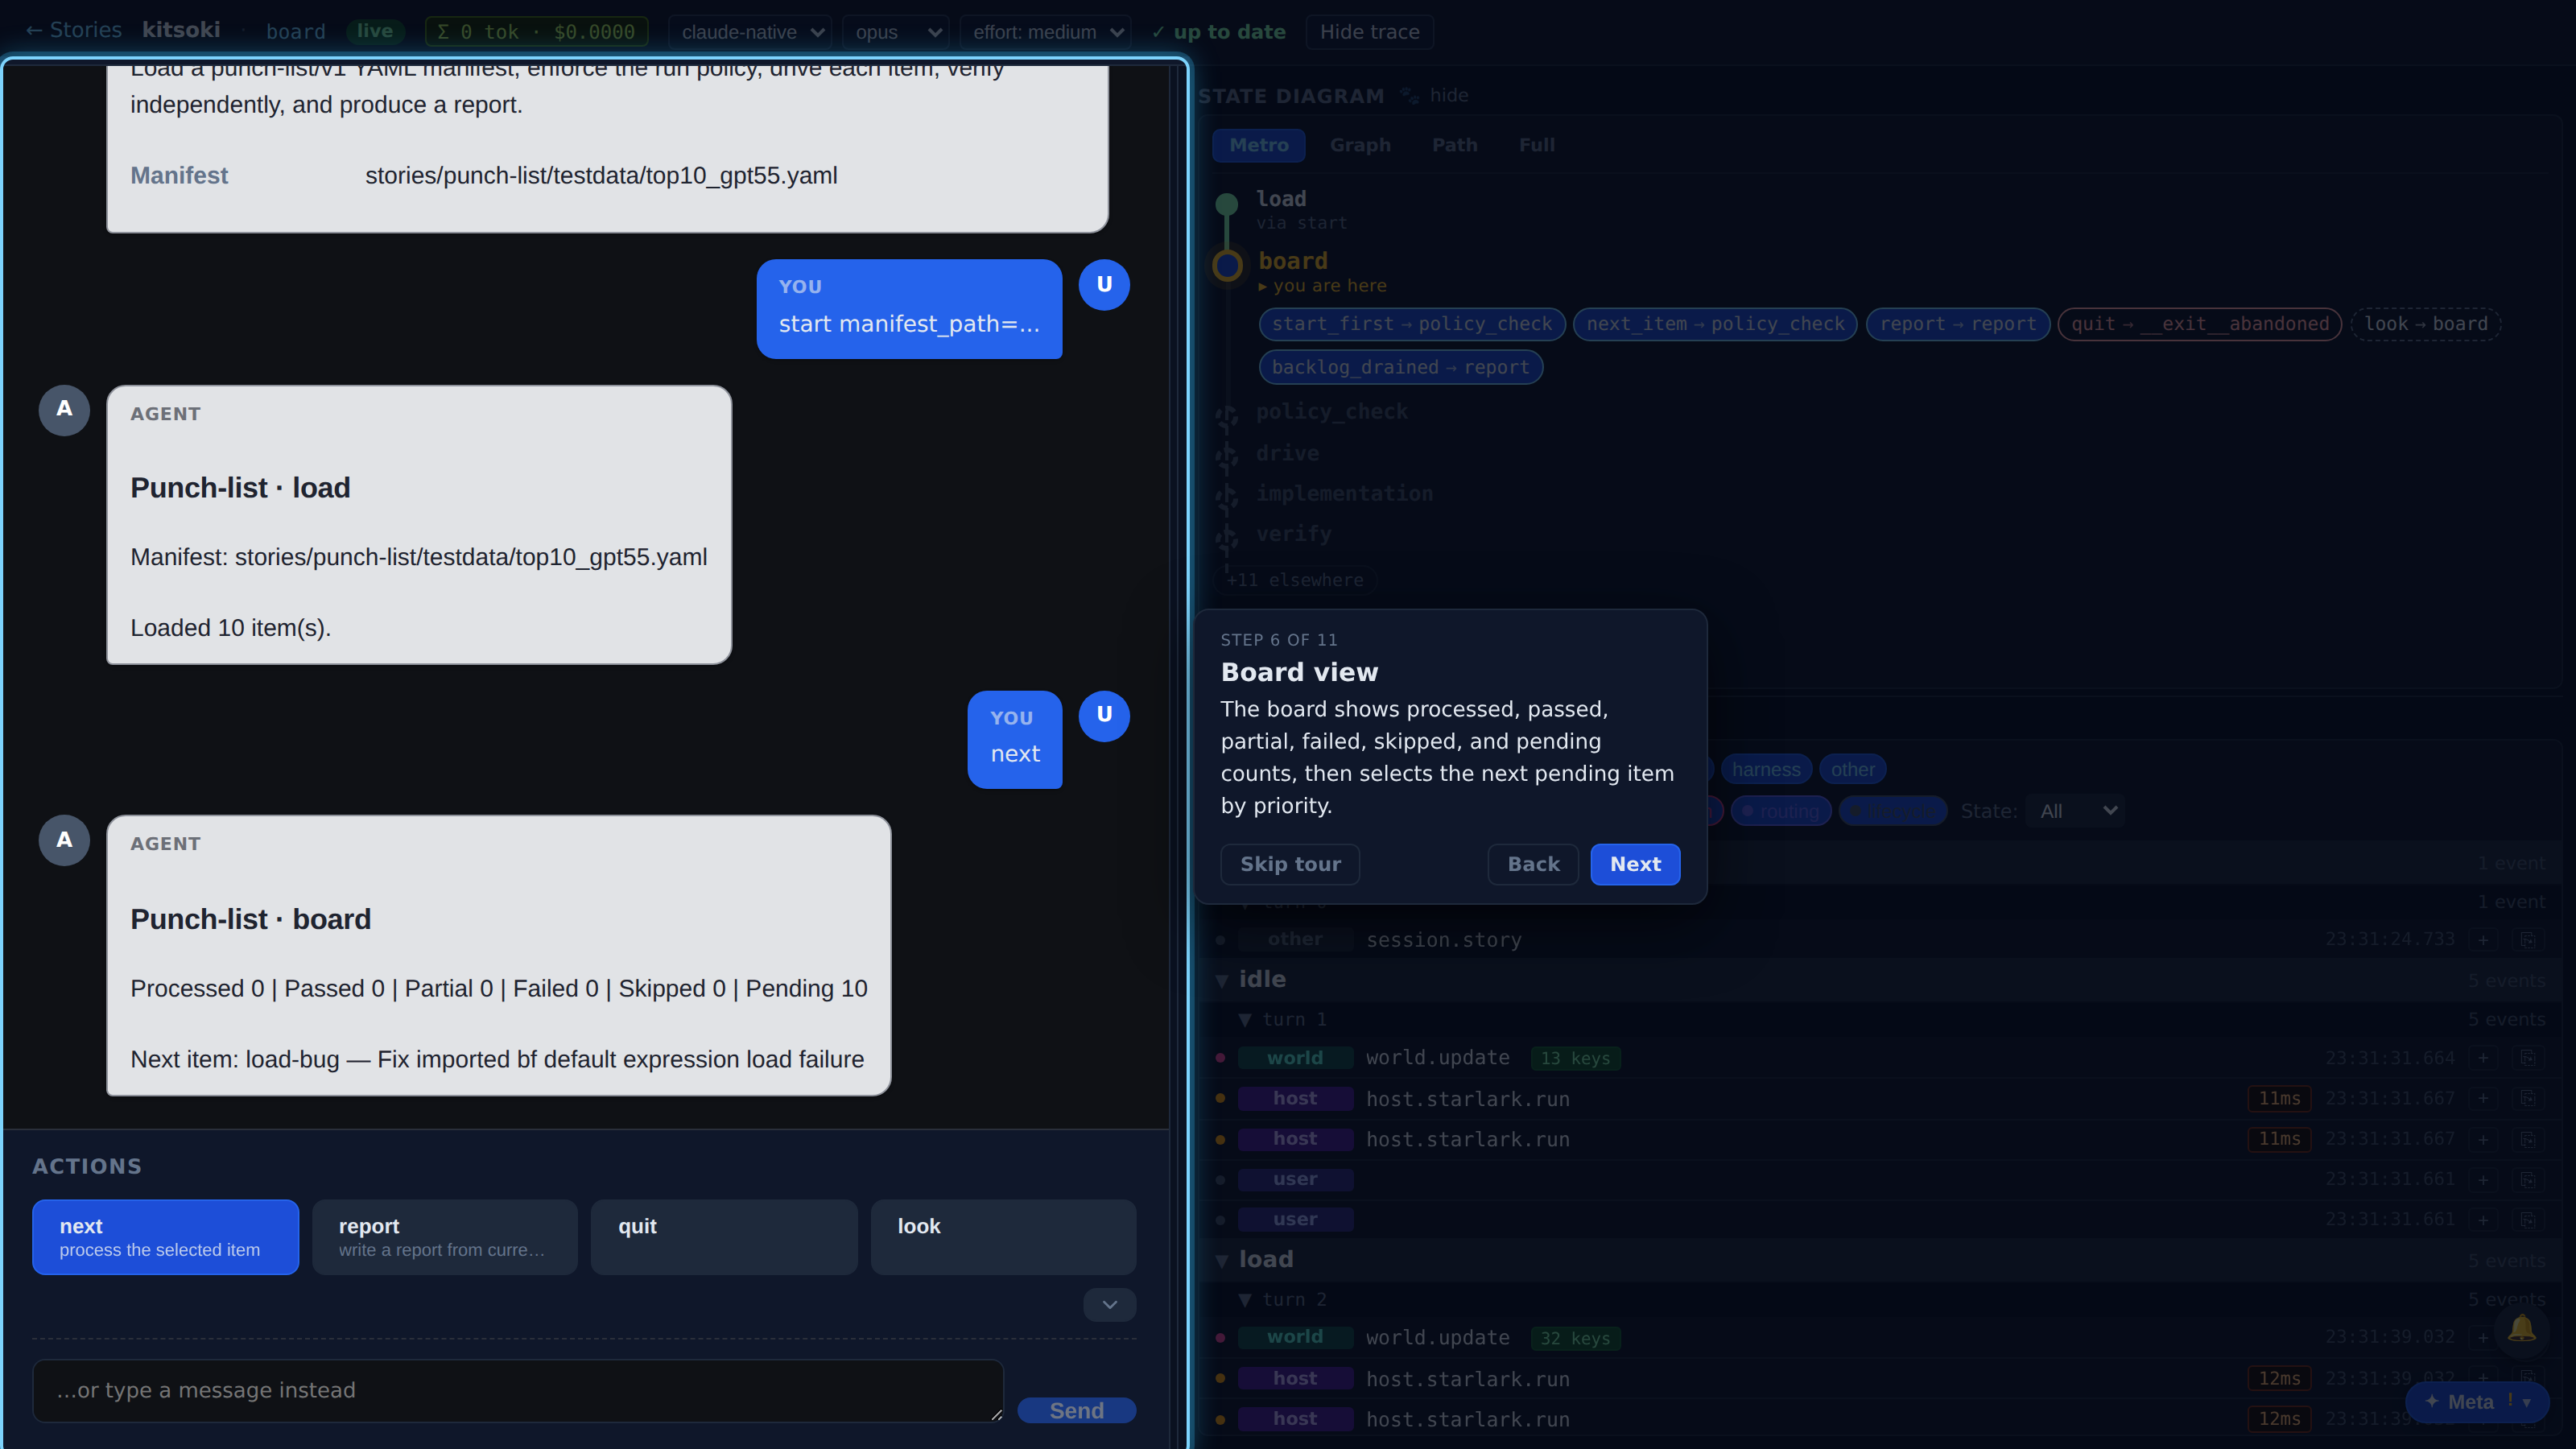The width and height of the screenshot is (2576, 1449).
Task: Click Hide trace in the top bar
Action: 1369,32
